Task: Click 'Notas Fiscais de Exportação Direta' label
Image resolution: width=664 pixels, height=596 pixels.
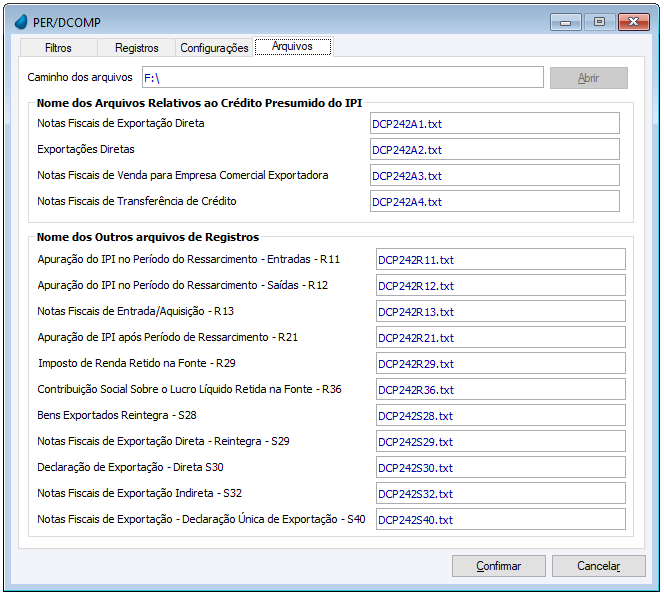Action: [x=121, y=123]
